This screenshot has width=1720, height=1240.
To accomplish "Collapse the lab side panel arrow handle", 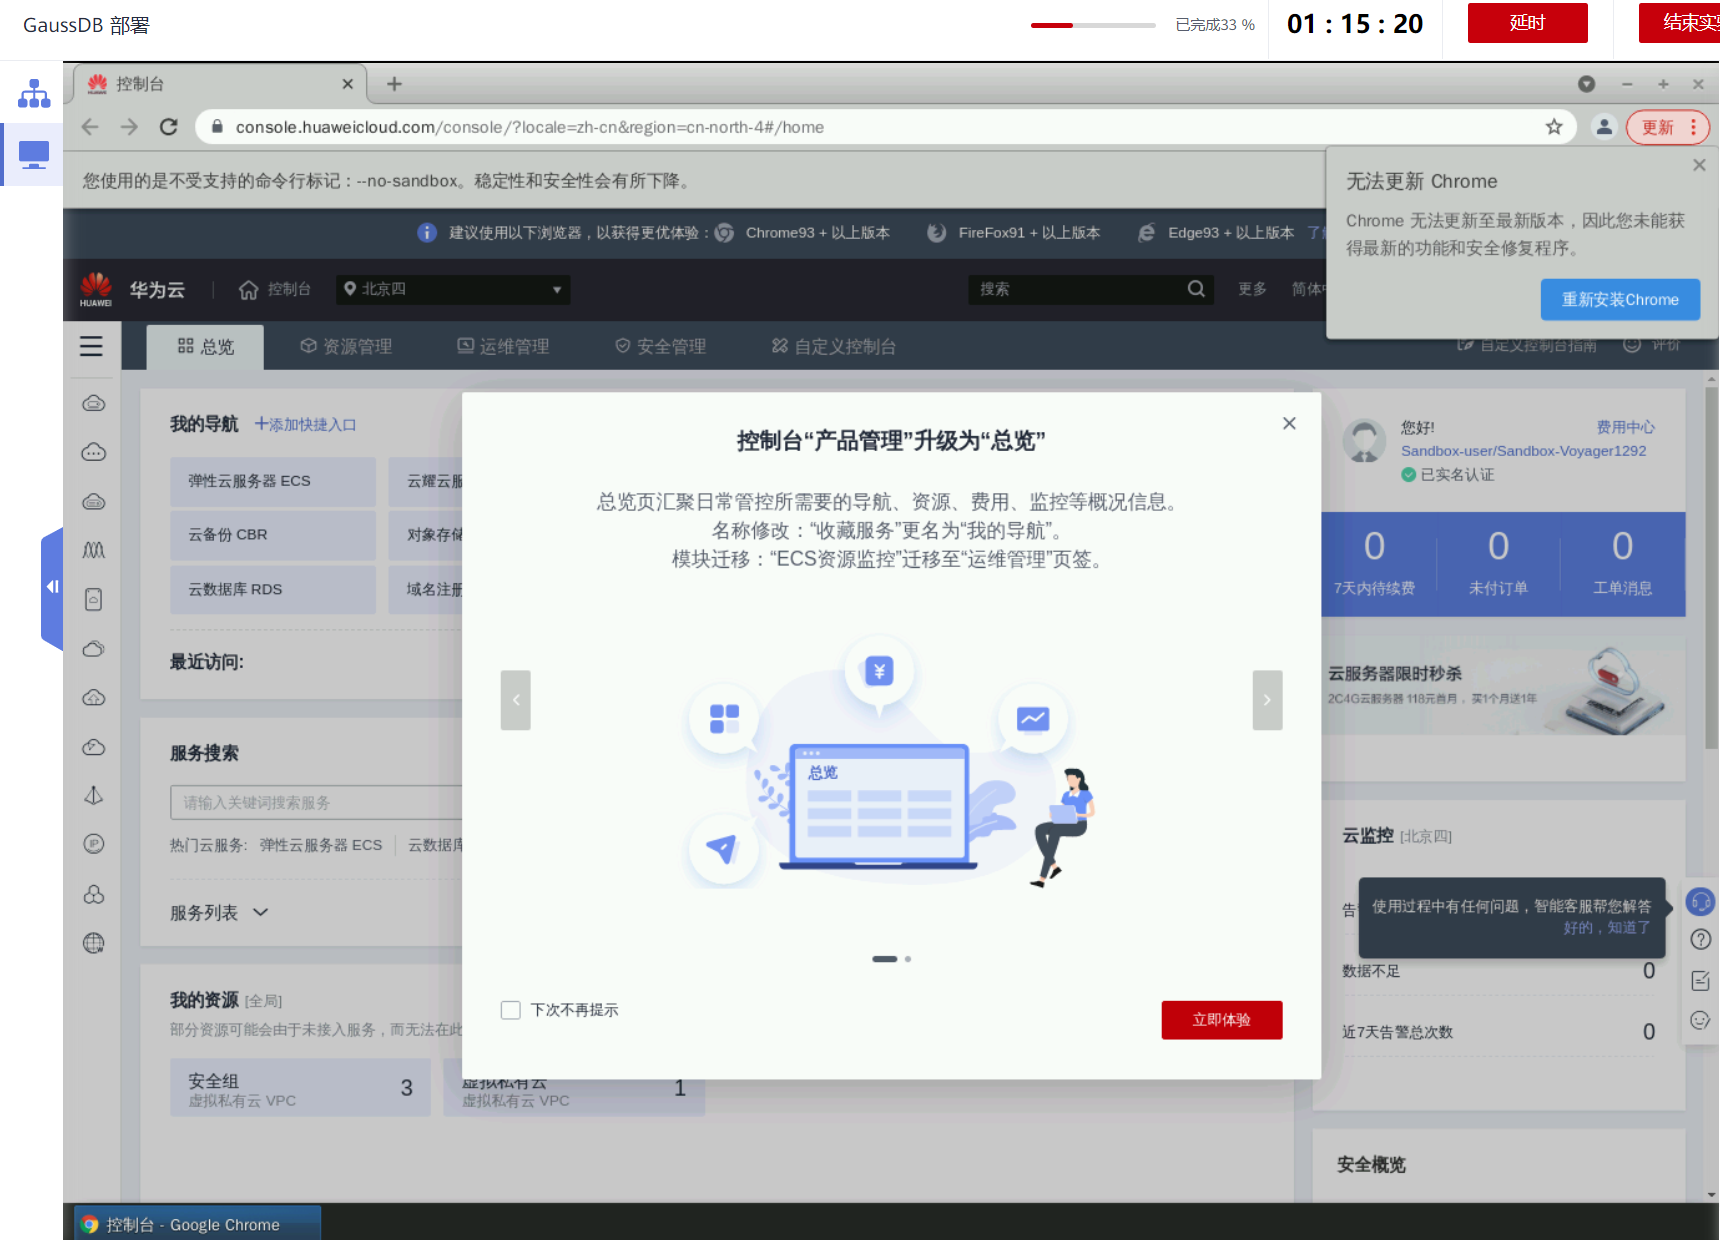I will pos(52,587).
